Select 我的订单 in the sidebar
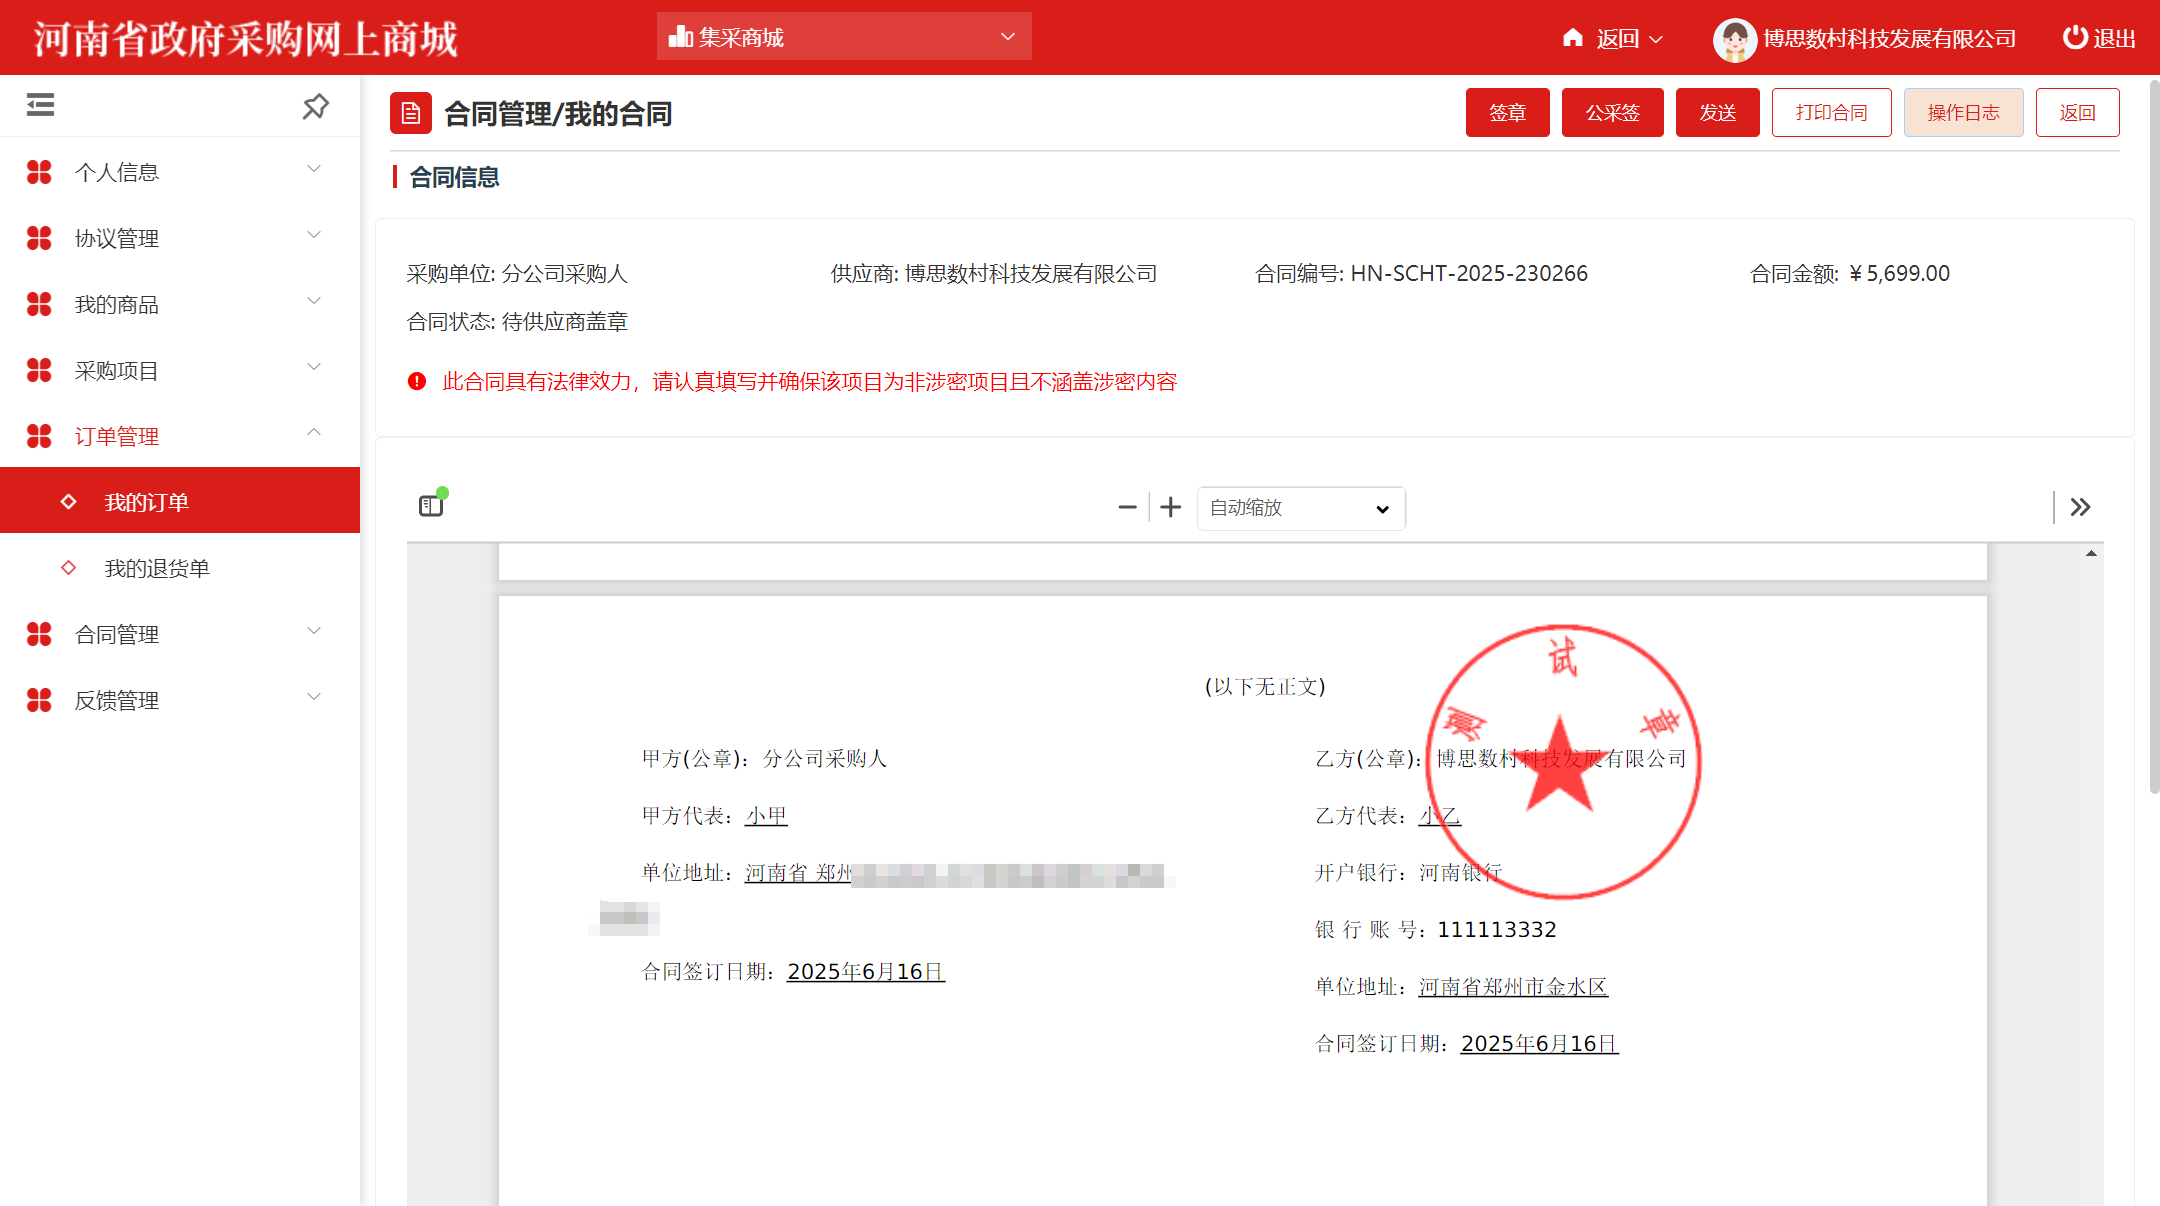Screen dimensions: 2160x1206 [180, 500]
